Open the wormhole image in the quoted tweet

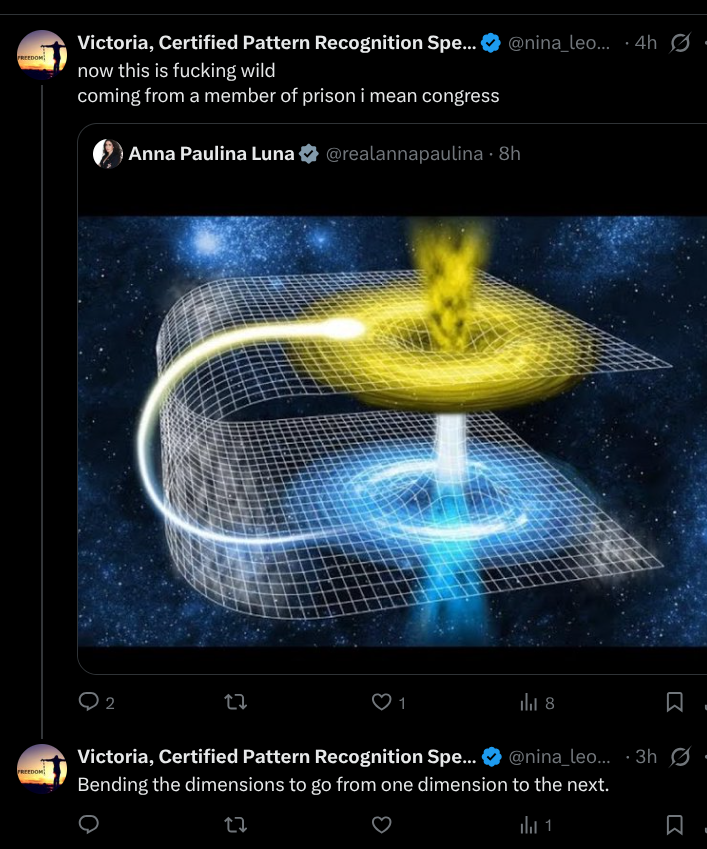[x=392, y=430]
